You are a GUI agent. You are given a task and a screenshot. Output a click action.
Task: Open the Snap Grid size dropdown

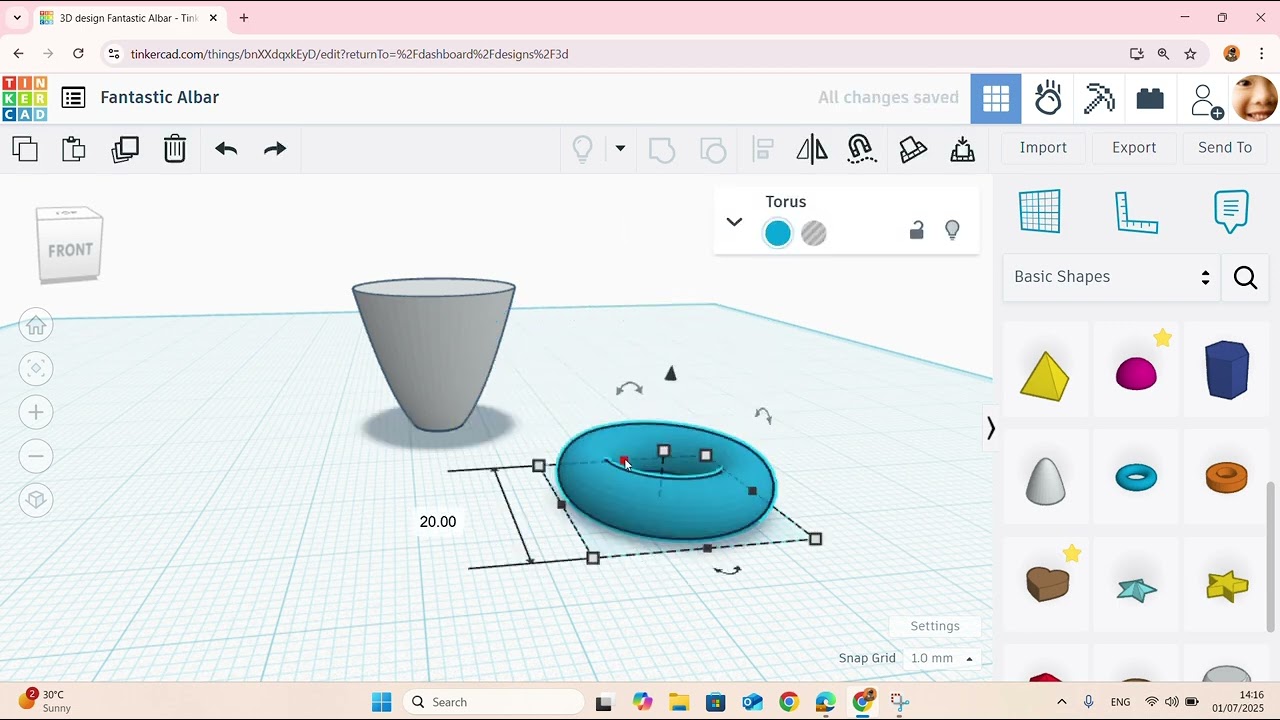pos(941,658)
